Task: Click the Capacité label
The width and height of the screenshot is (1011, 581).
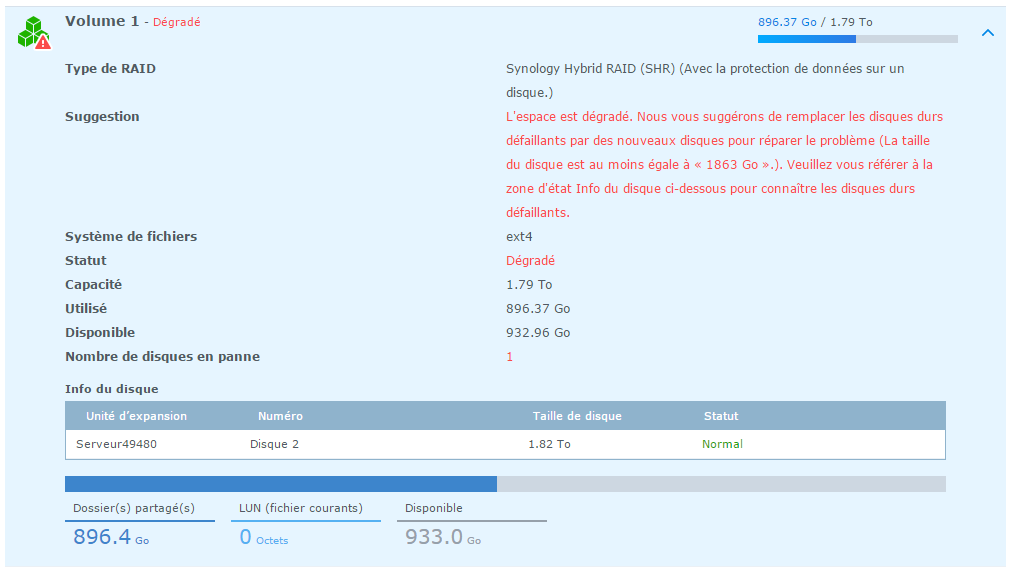Action: coord(93,284)
